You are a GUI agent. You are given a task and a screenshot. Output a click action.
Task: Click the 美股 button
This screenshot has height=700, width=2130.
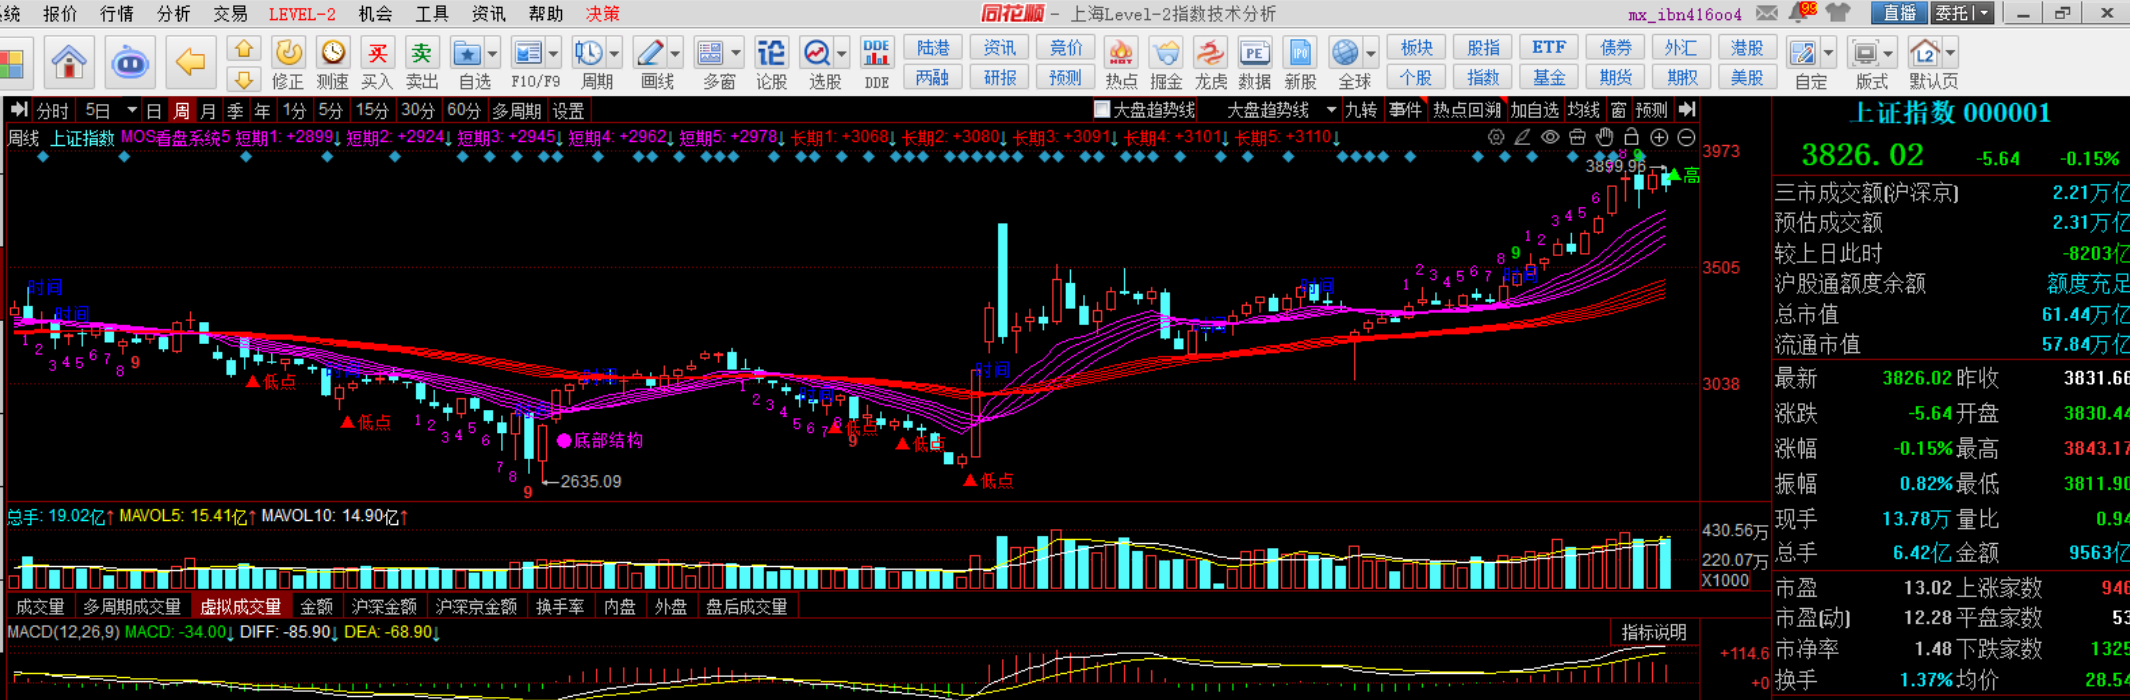click(x=1747, y=77)
